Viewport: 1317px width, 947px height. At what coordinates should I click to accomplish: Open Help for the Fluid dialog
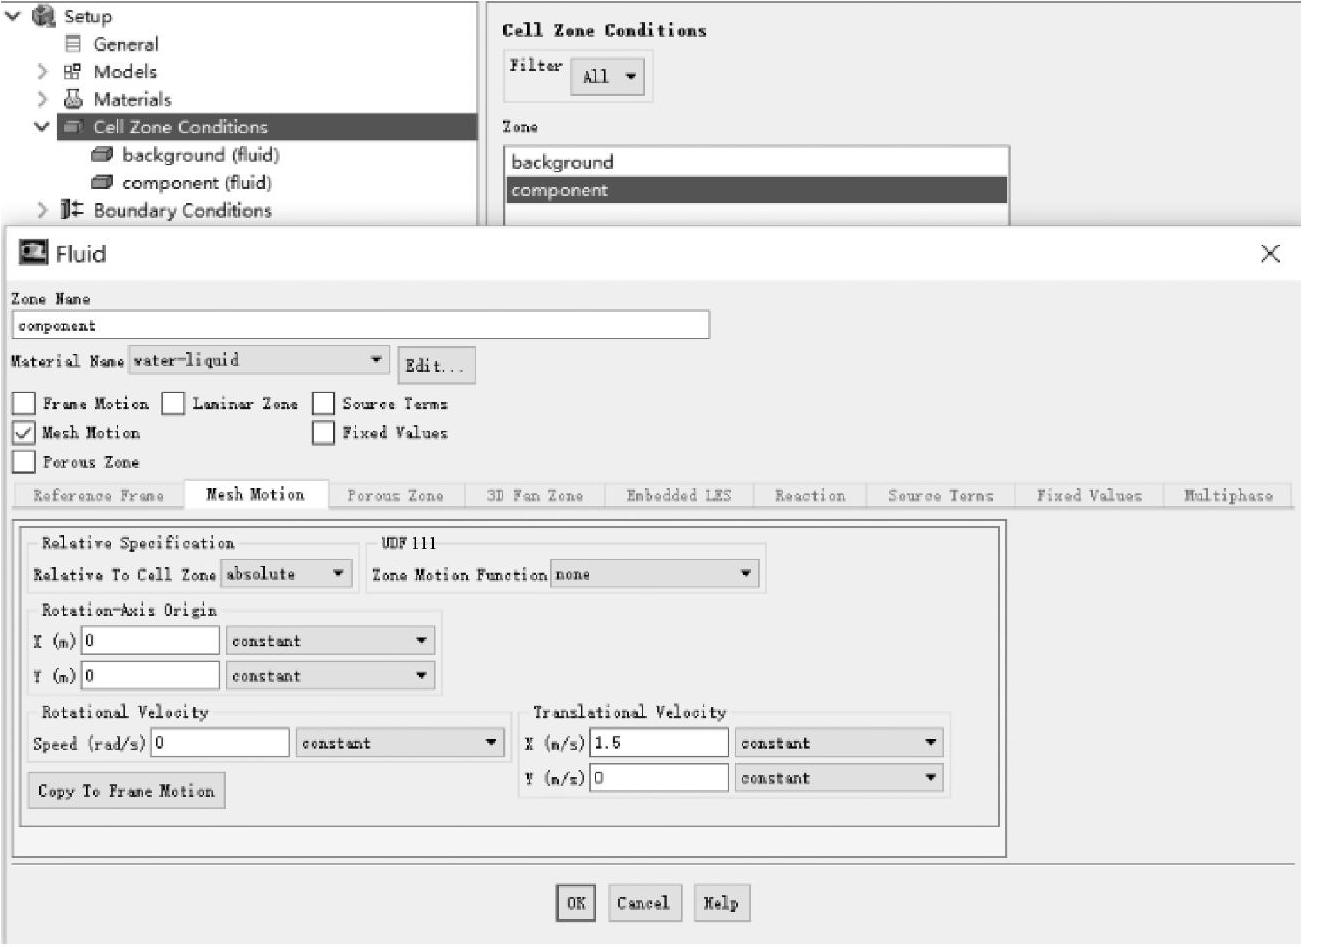point(721,903)
